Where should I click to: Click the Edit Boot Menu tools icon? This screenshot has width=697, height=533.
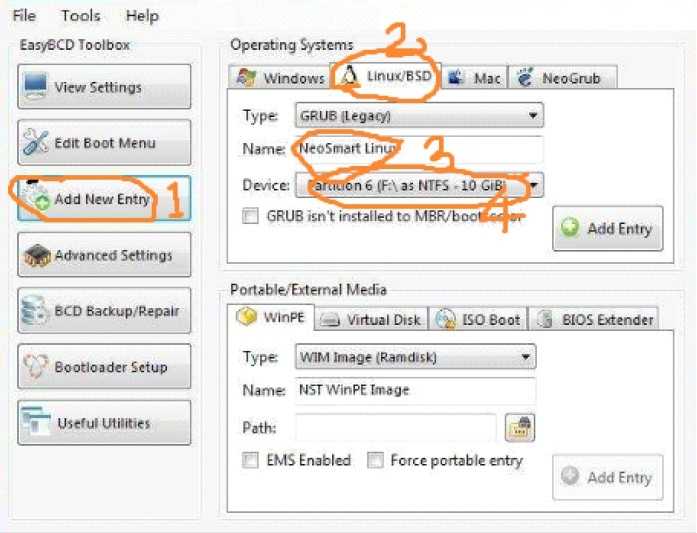36,142
